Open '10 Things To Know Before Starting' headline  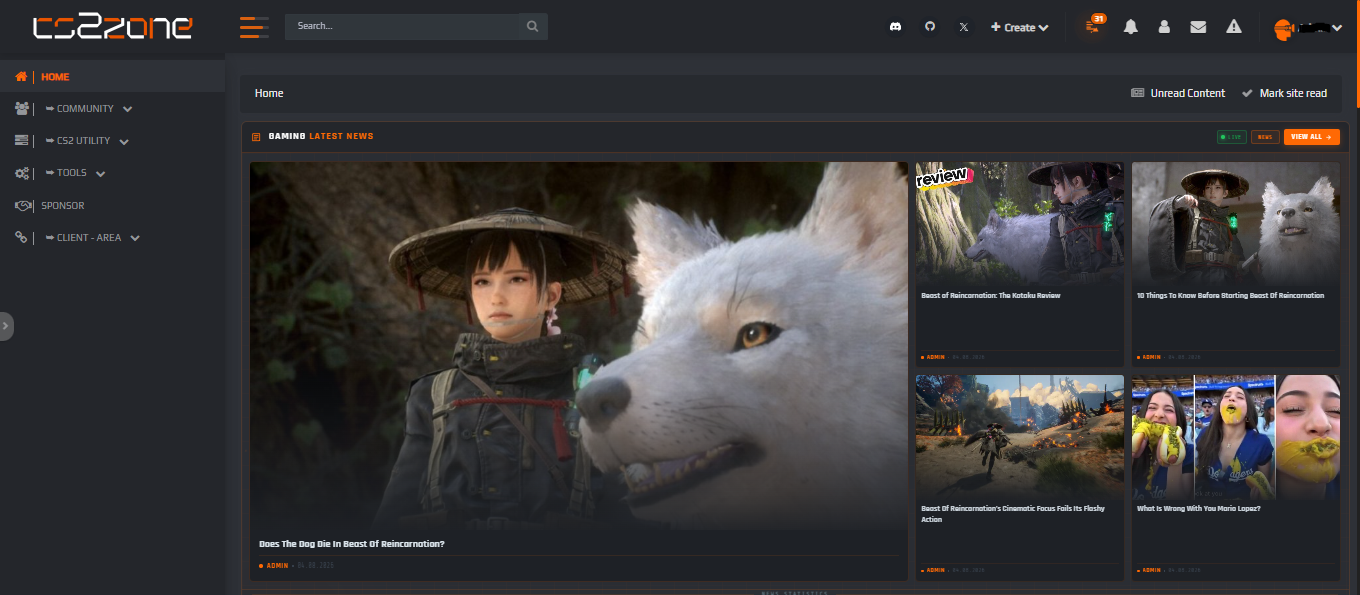click(x=1230, y=296)
